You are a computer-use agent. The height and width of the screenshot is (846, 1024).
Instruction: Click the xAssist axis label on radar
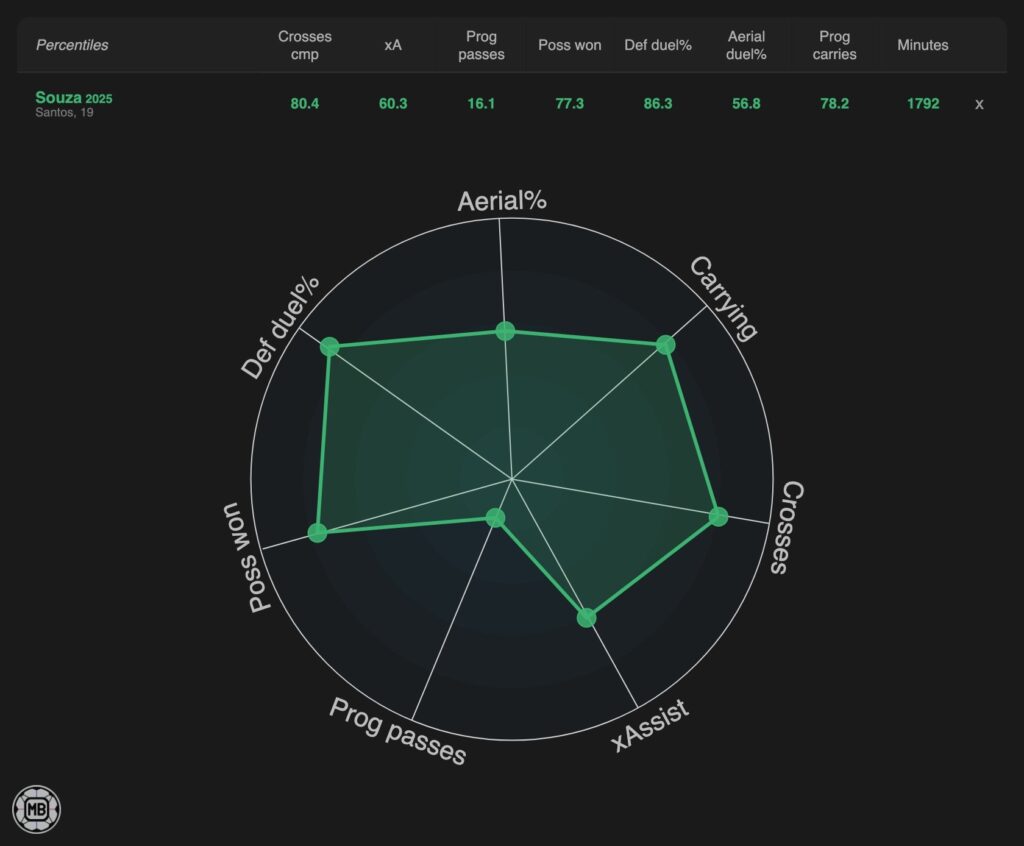(x=650, y=726)
